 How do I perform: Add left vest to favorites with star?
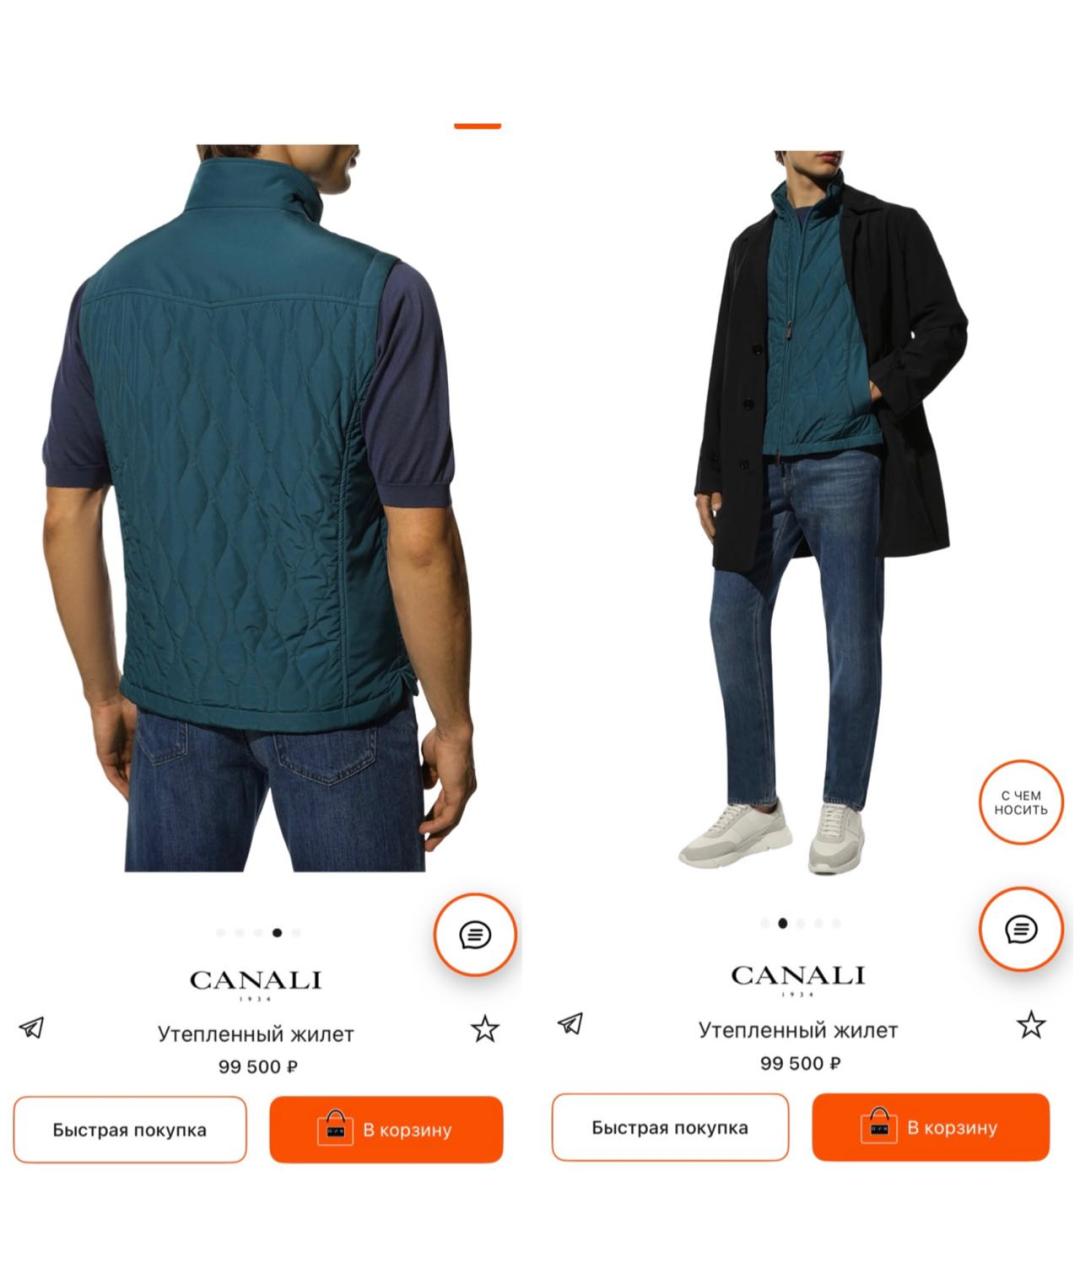coord(485,1028)
